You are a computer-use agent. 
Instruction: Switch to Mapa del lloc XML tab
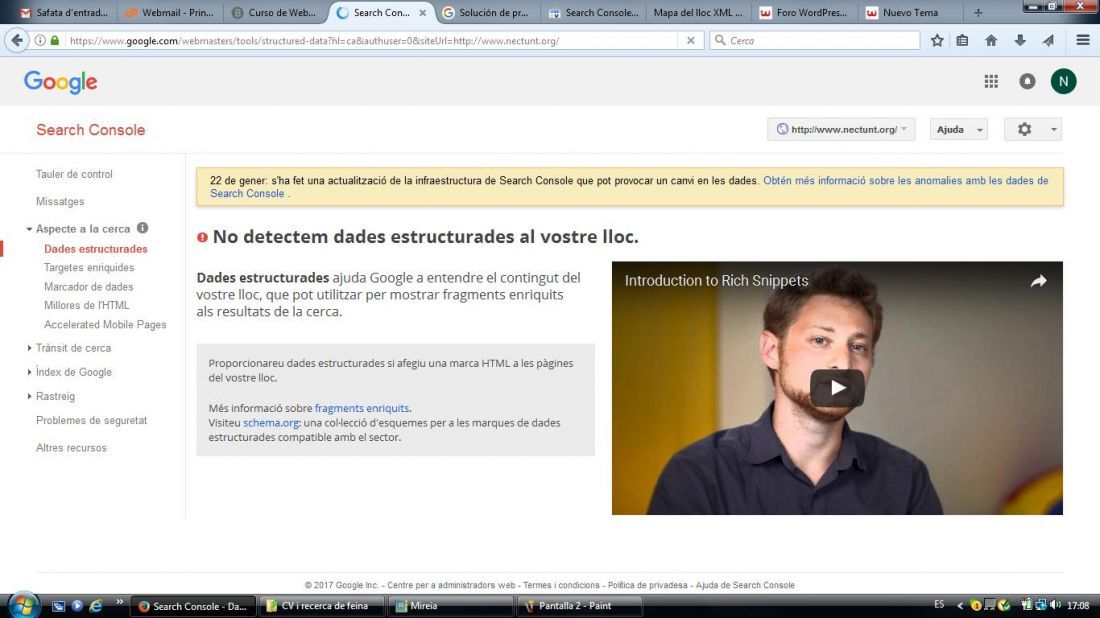(x=698, y=13)
